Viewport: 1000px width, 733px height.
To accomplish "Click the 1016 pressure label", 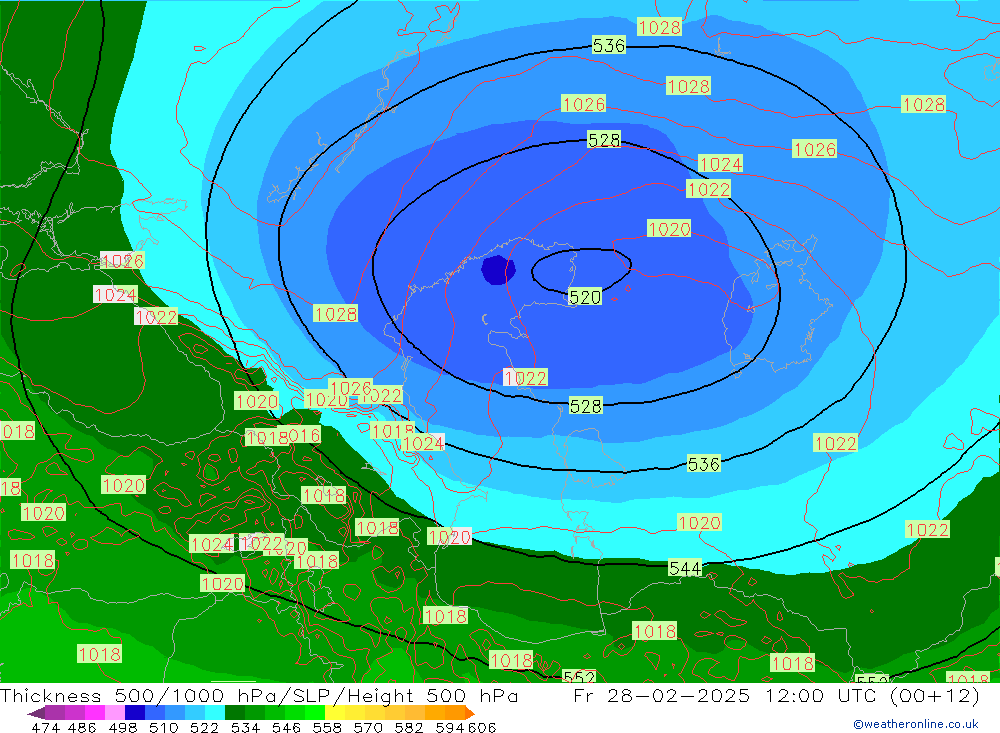I will point(304,436).
